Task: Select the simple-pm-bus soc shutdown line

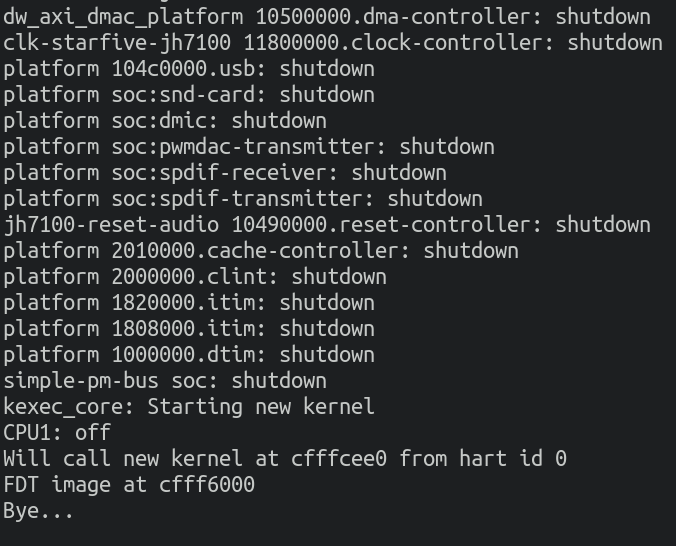Action: click(165, 381)
